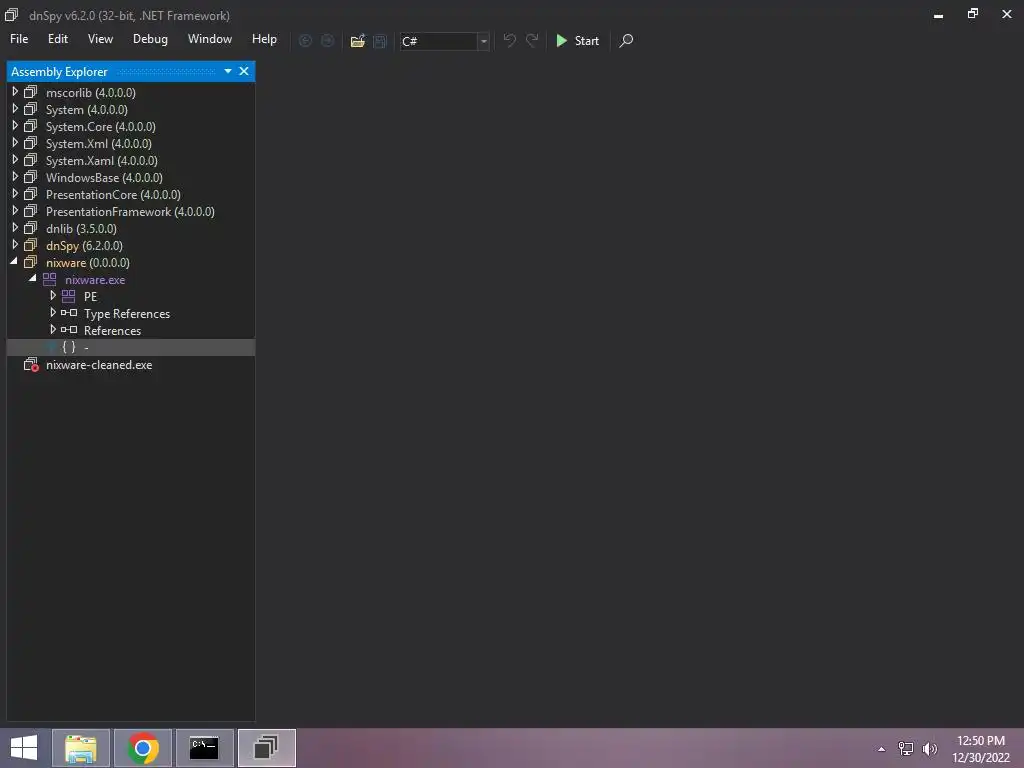Click the PE node icon
1024x768 pixels.
[x=69, y=296]
